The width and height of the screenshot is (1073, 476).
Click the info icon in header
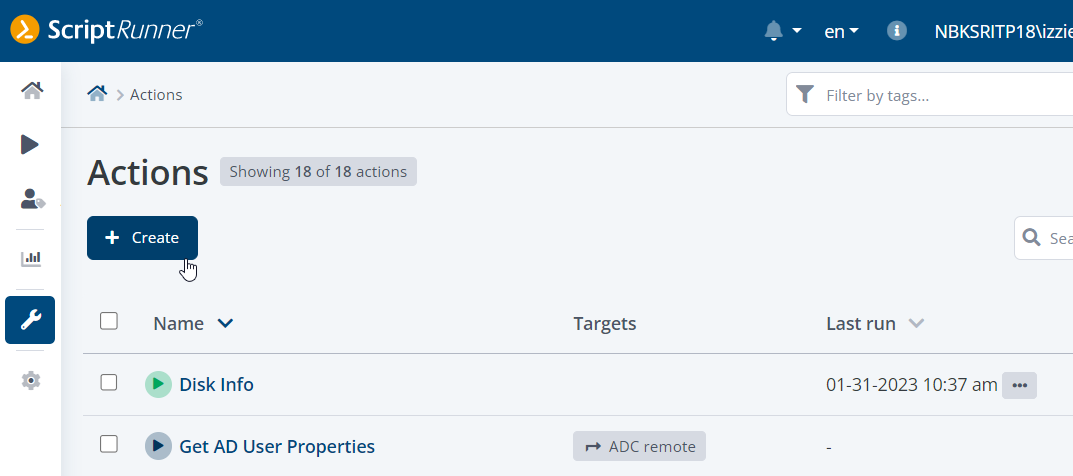click(897, 31)
